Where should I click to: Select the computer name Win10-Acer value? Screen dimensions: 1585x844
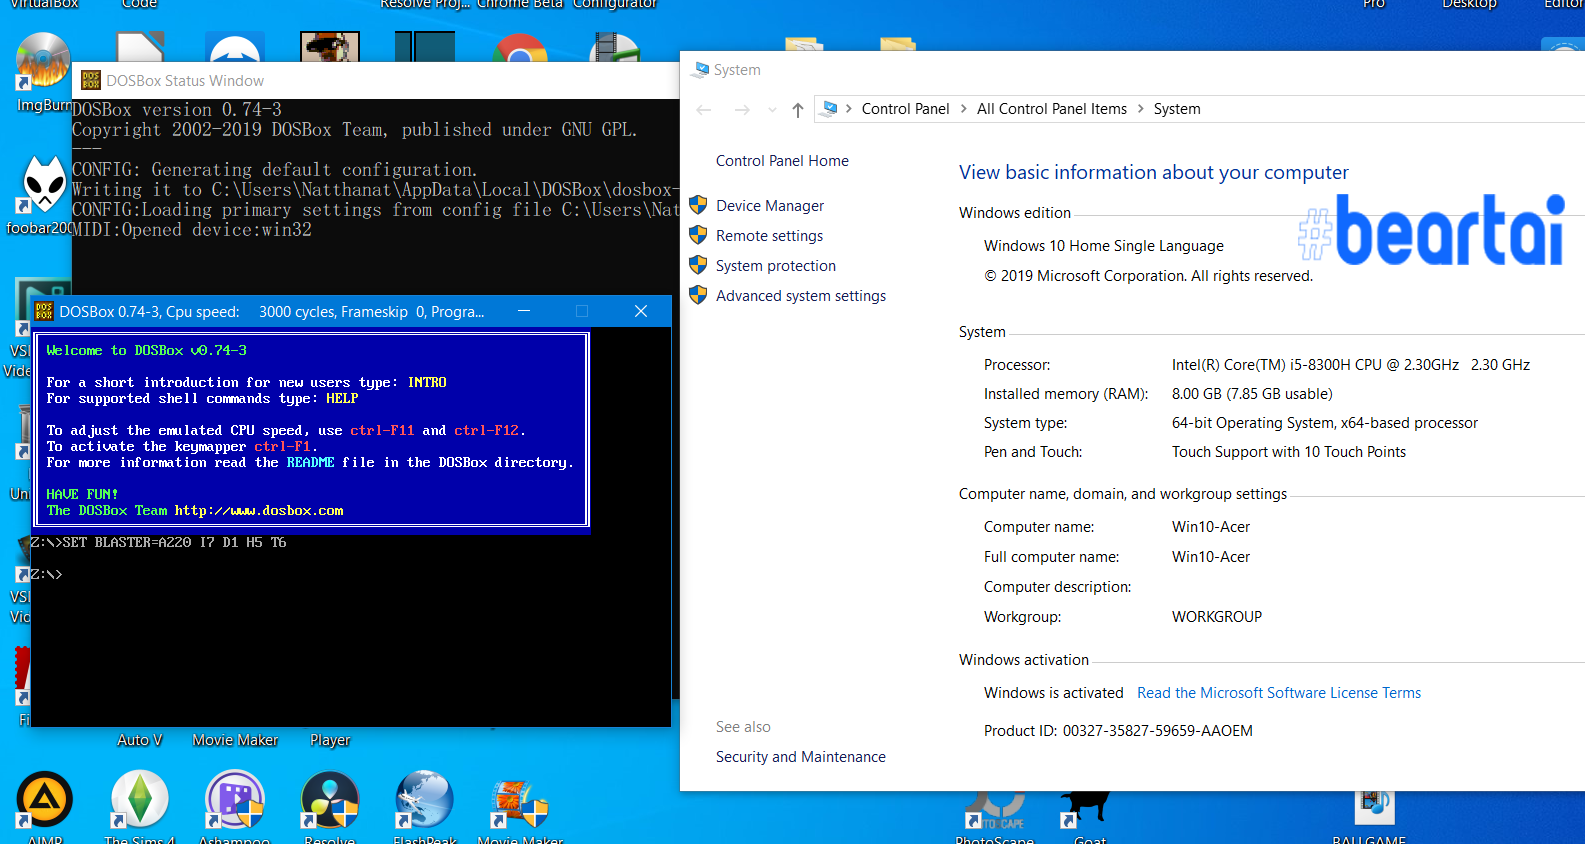pos(1211,527)
